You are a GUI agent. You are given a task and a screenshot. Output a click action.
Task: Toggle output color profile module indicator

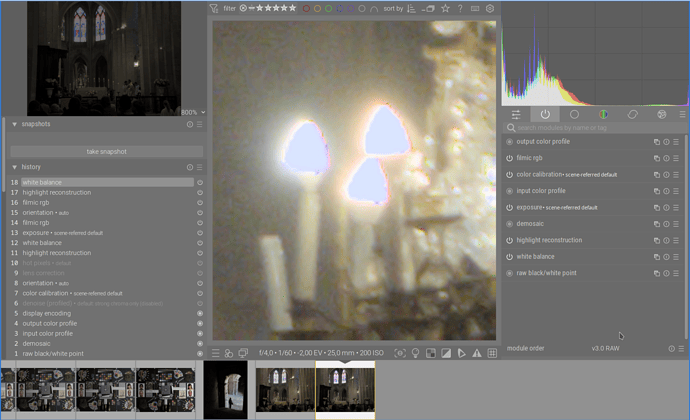(x=509, y=142)
